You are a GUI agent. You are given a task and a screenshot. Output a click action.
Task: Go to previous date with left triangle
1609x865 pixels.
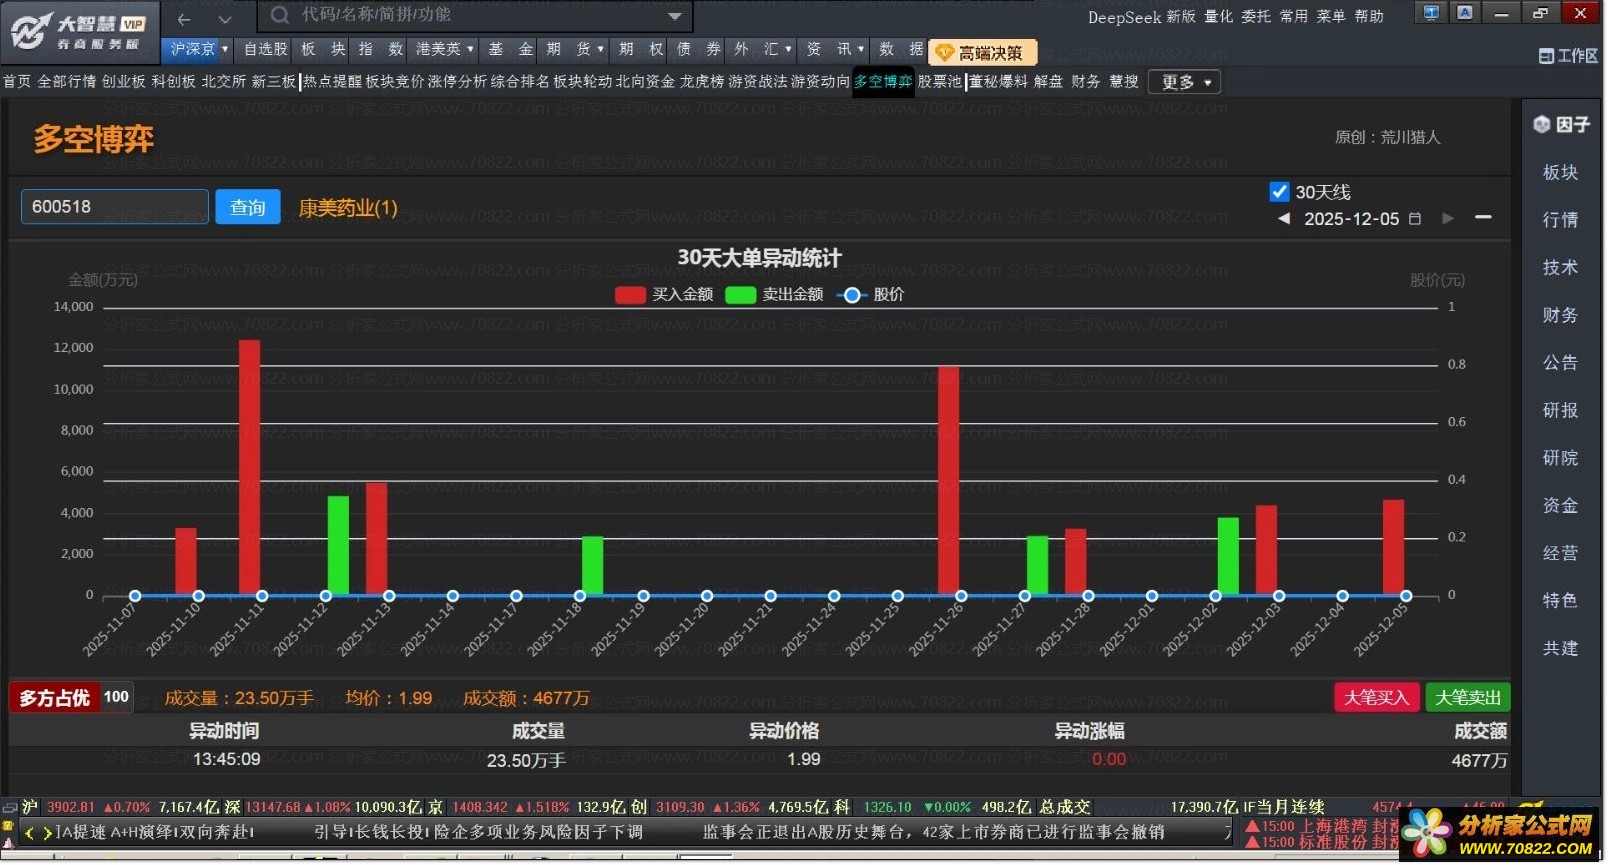click(1284, 219)
